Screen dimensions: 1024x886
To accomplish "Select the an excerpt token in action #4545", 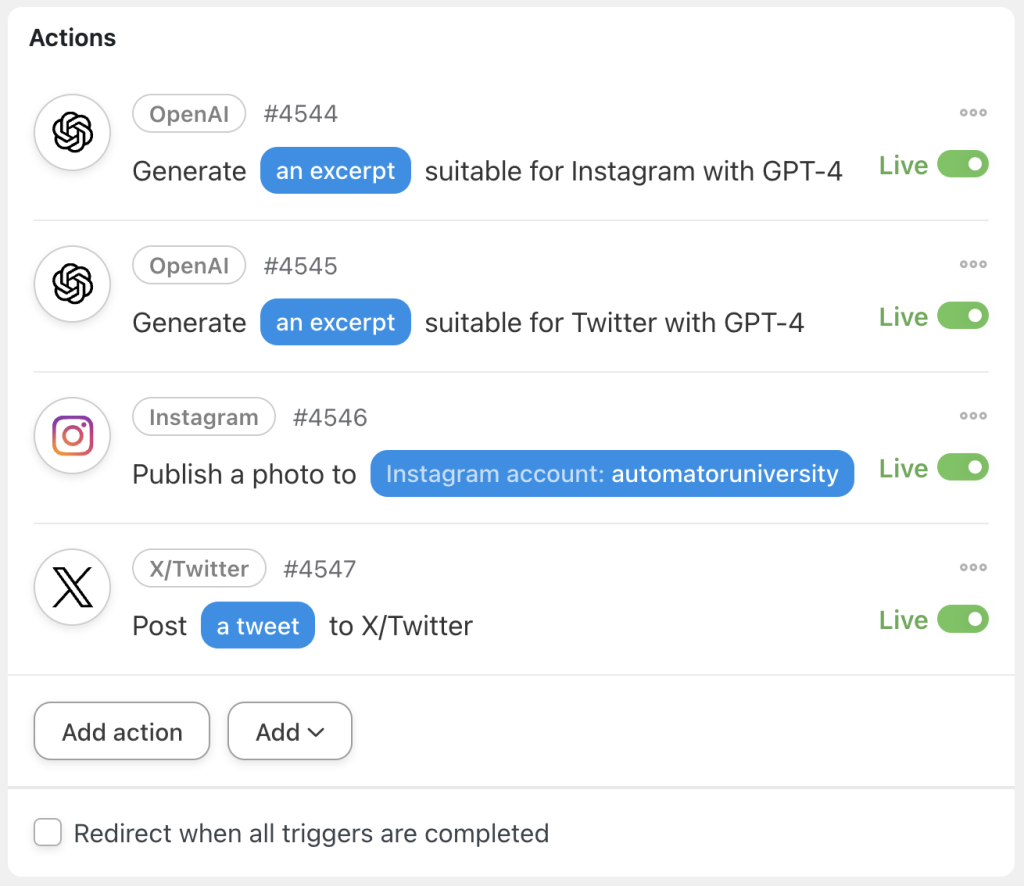I will click(335, 322).
